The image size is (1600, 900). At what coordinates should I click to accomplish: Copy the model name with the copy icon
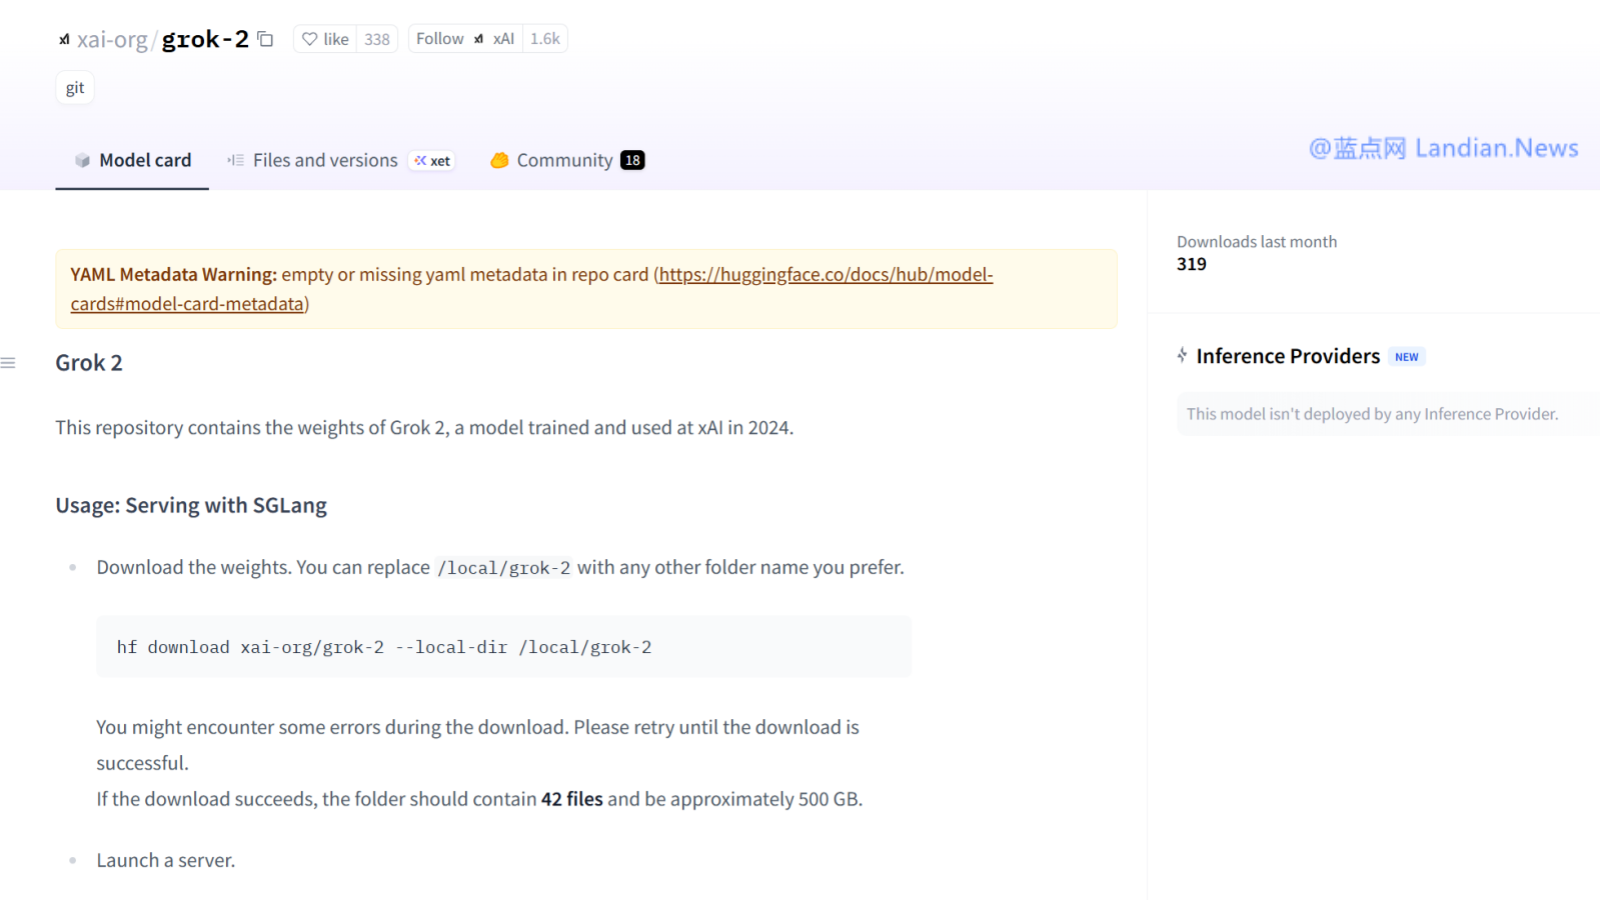point(265,39)
